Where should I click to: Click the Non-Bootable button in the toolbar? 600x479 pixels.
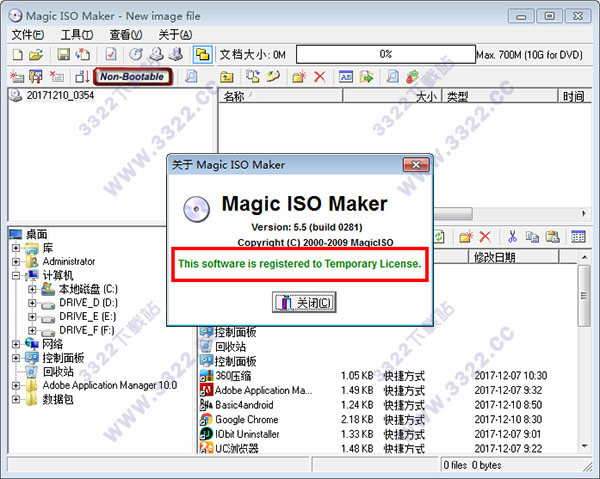click(x=133, y=76)
